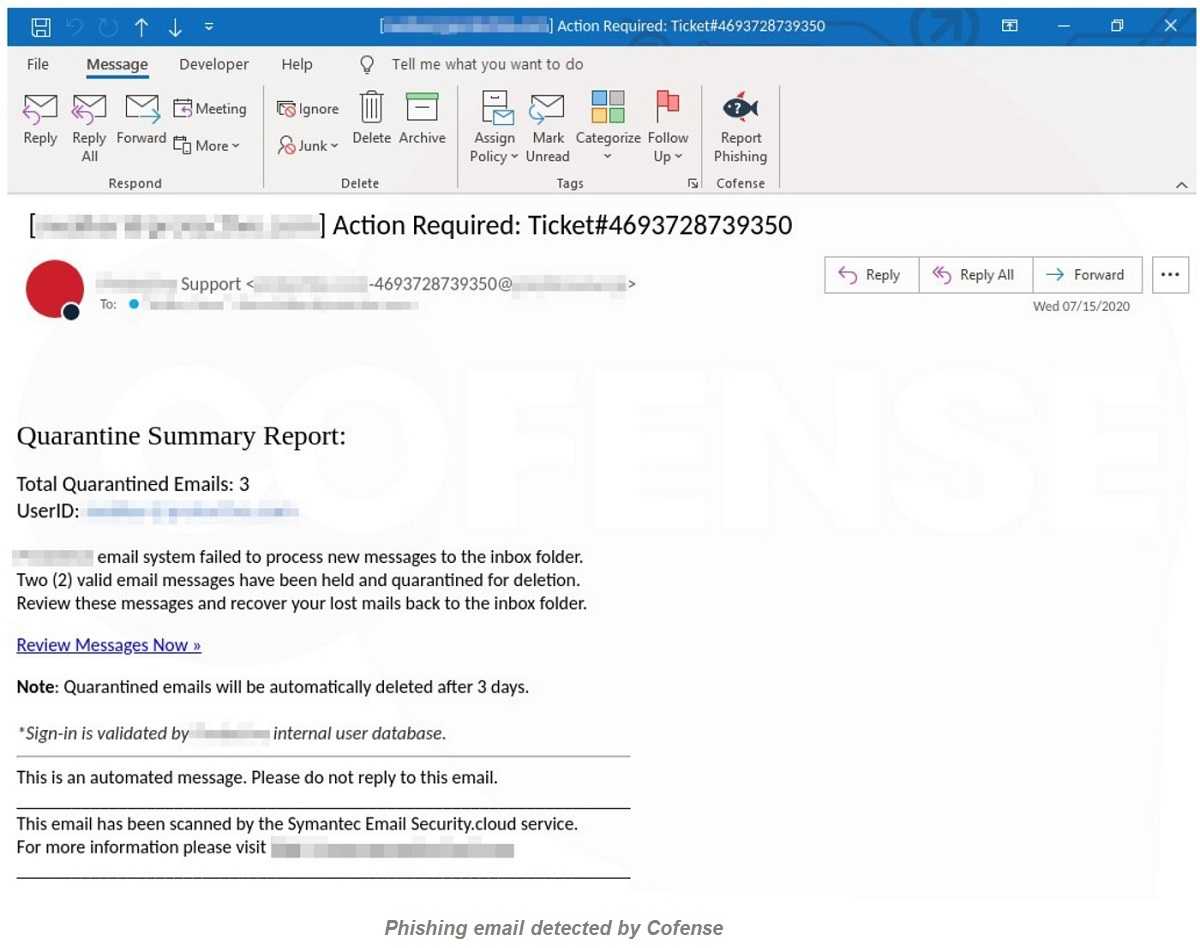Click the Redo arrow in the title bar
Viewport: 1200px width, 948px height.
(x=107, y=27)
